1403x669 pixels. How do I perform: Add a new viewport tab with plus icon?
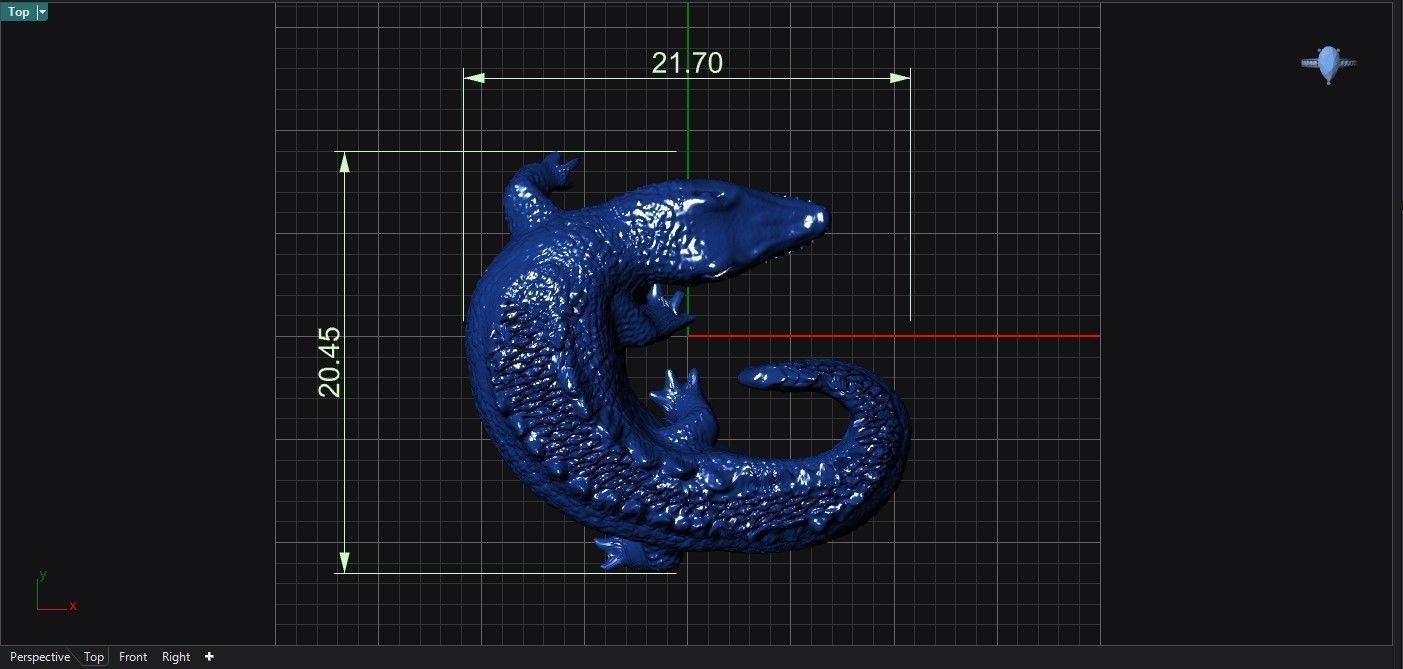click(x=209, y=657)
